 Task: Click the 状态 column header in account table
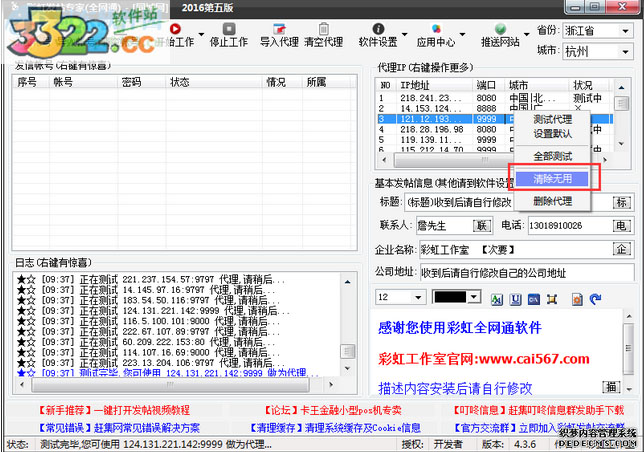coord(214,82)
